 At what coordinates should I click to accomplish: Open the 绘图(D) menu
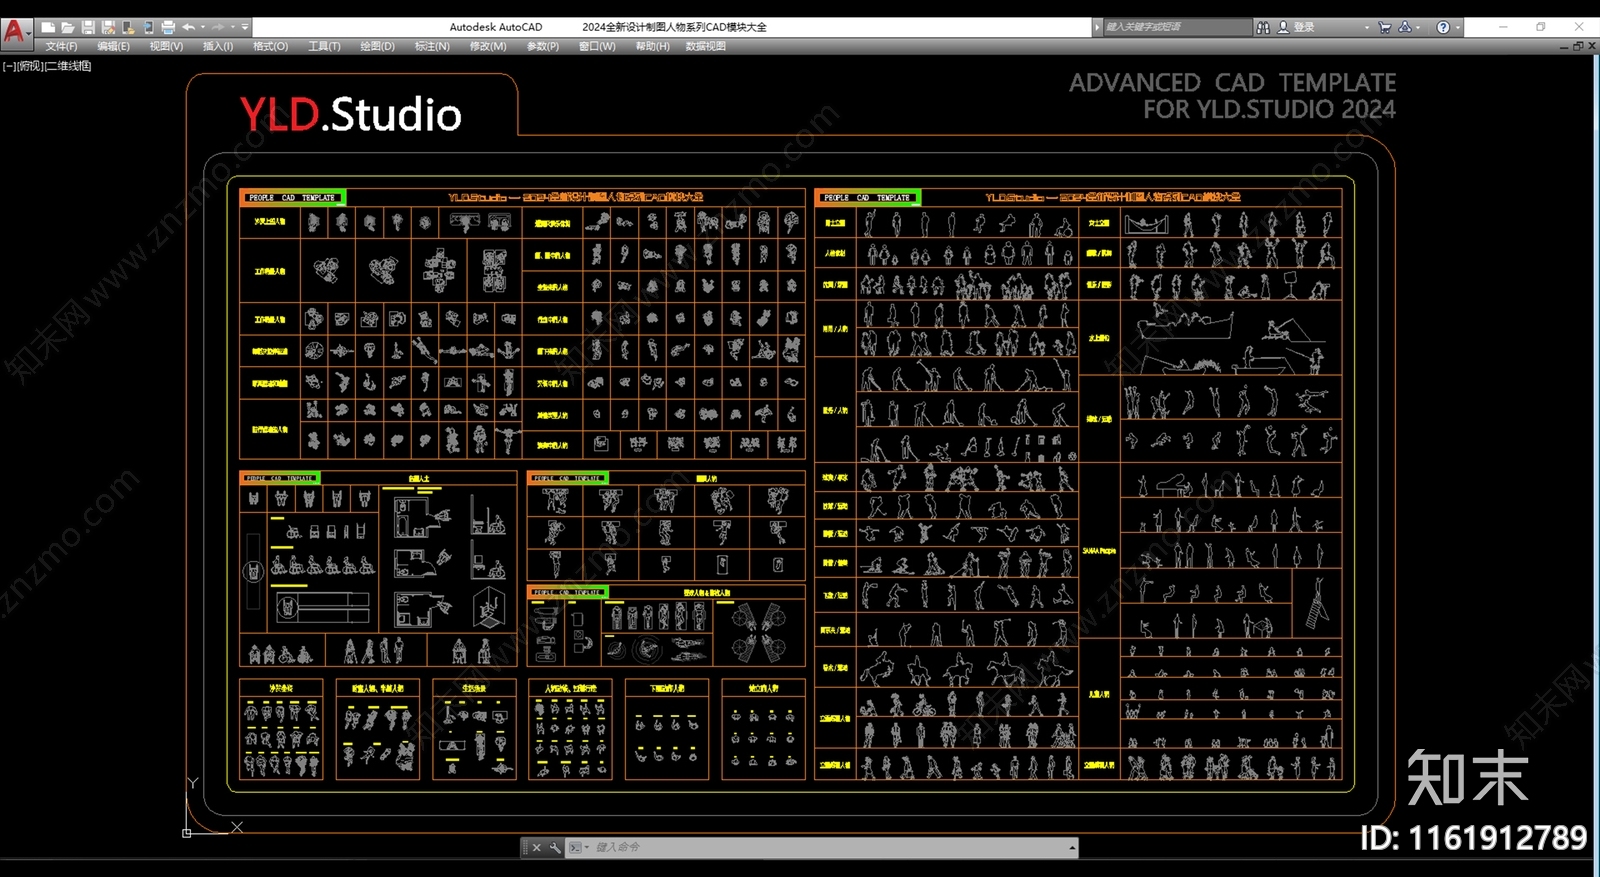coord(377,46)
